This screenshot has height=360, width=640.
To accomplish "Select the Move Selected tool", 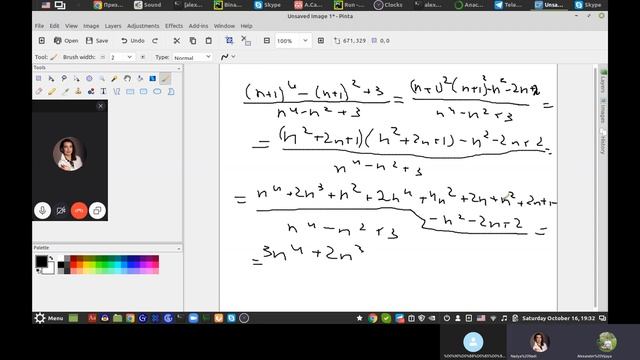I will pyautogui.click(x=51, y=78).
